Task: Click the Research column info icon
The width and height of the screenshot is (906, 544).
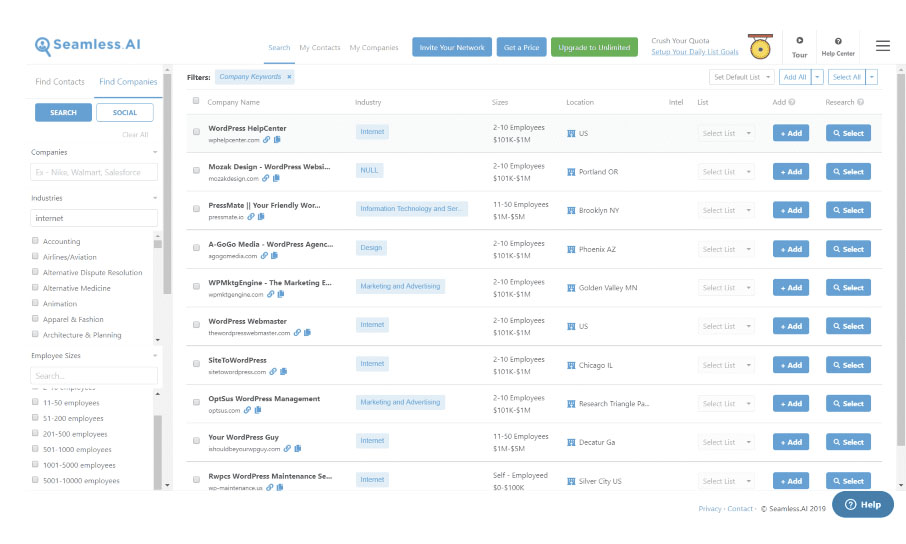Action: tap(860, 102)
